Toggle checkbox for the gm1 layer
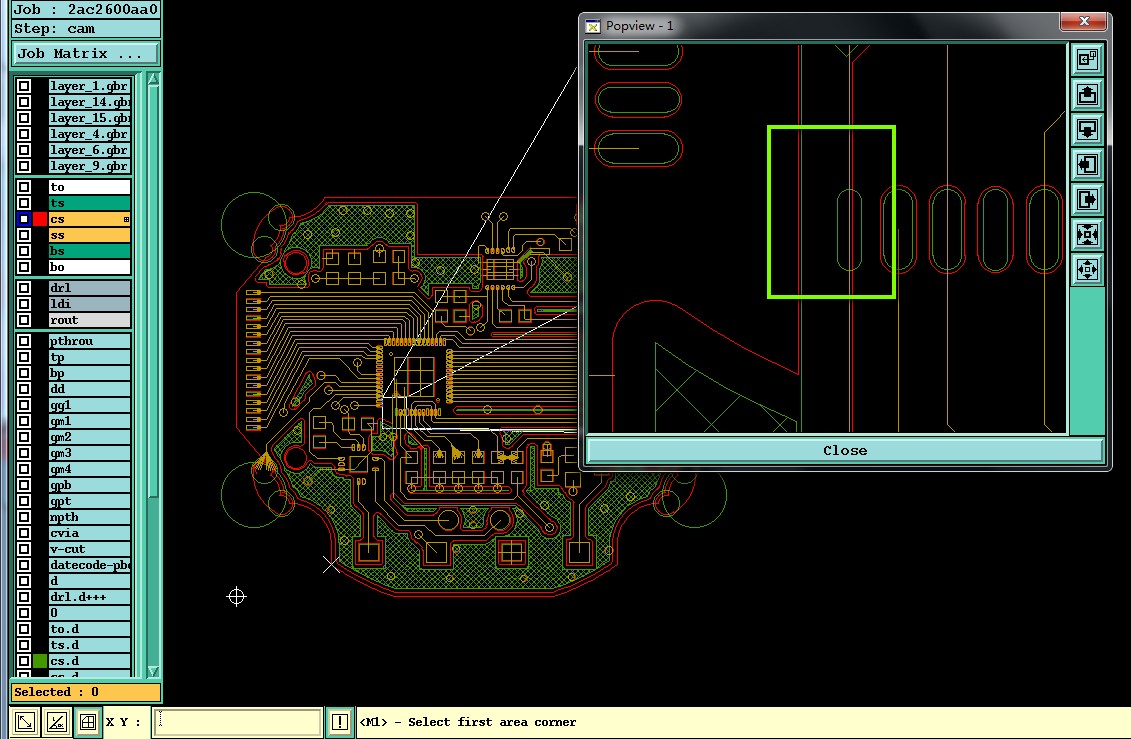This screenshot has height=739, width=1131. (x=24, y=421)
